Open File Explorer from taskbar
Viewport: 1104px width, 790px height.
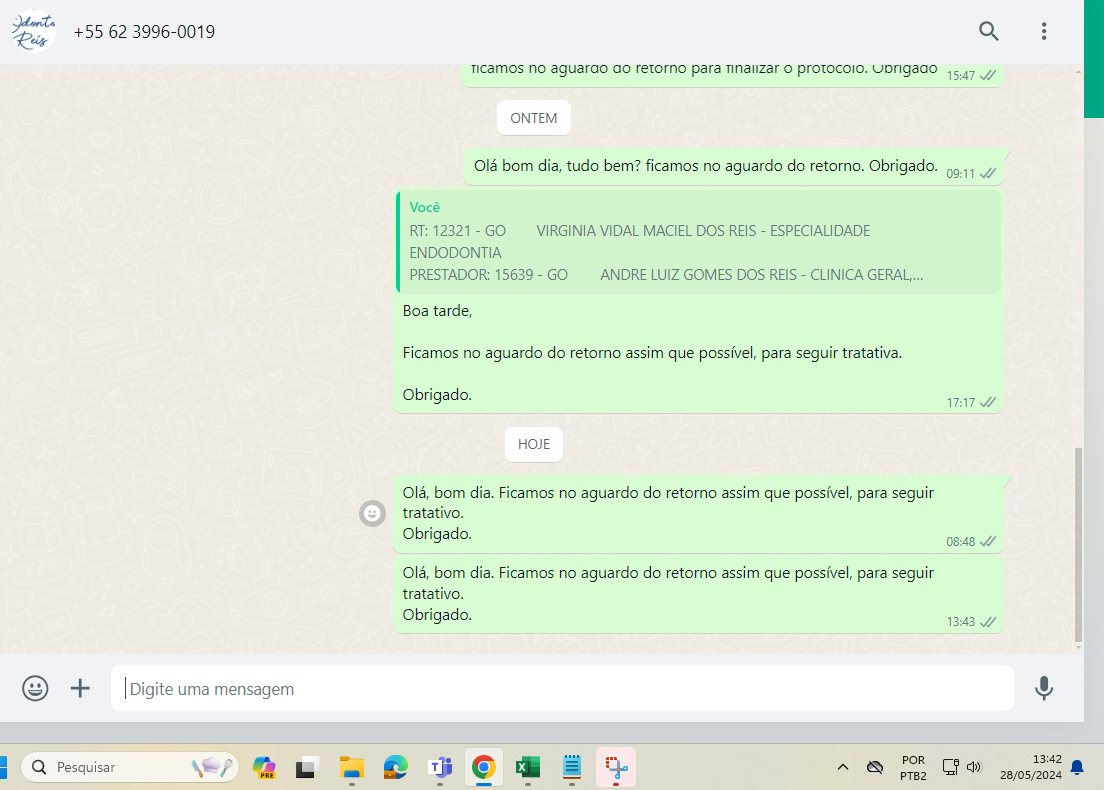351,767
